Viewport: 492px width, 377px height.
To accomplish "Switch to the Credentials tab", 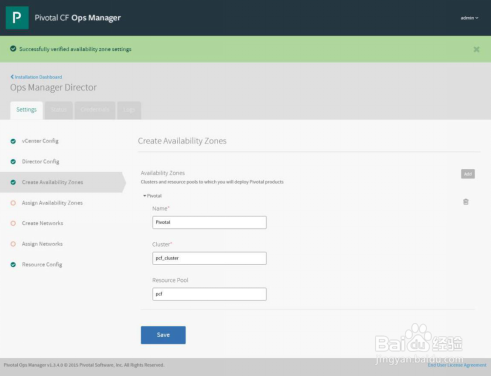I will coord(95,110).
